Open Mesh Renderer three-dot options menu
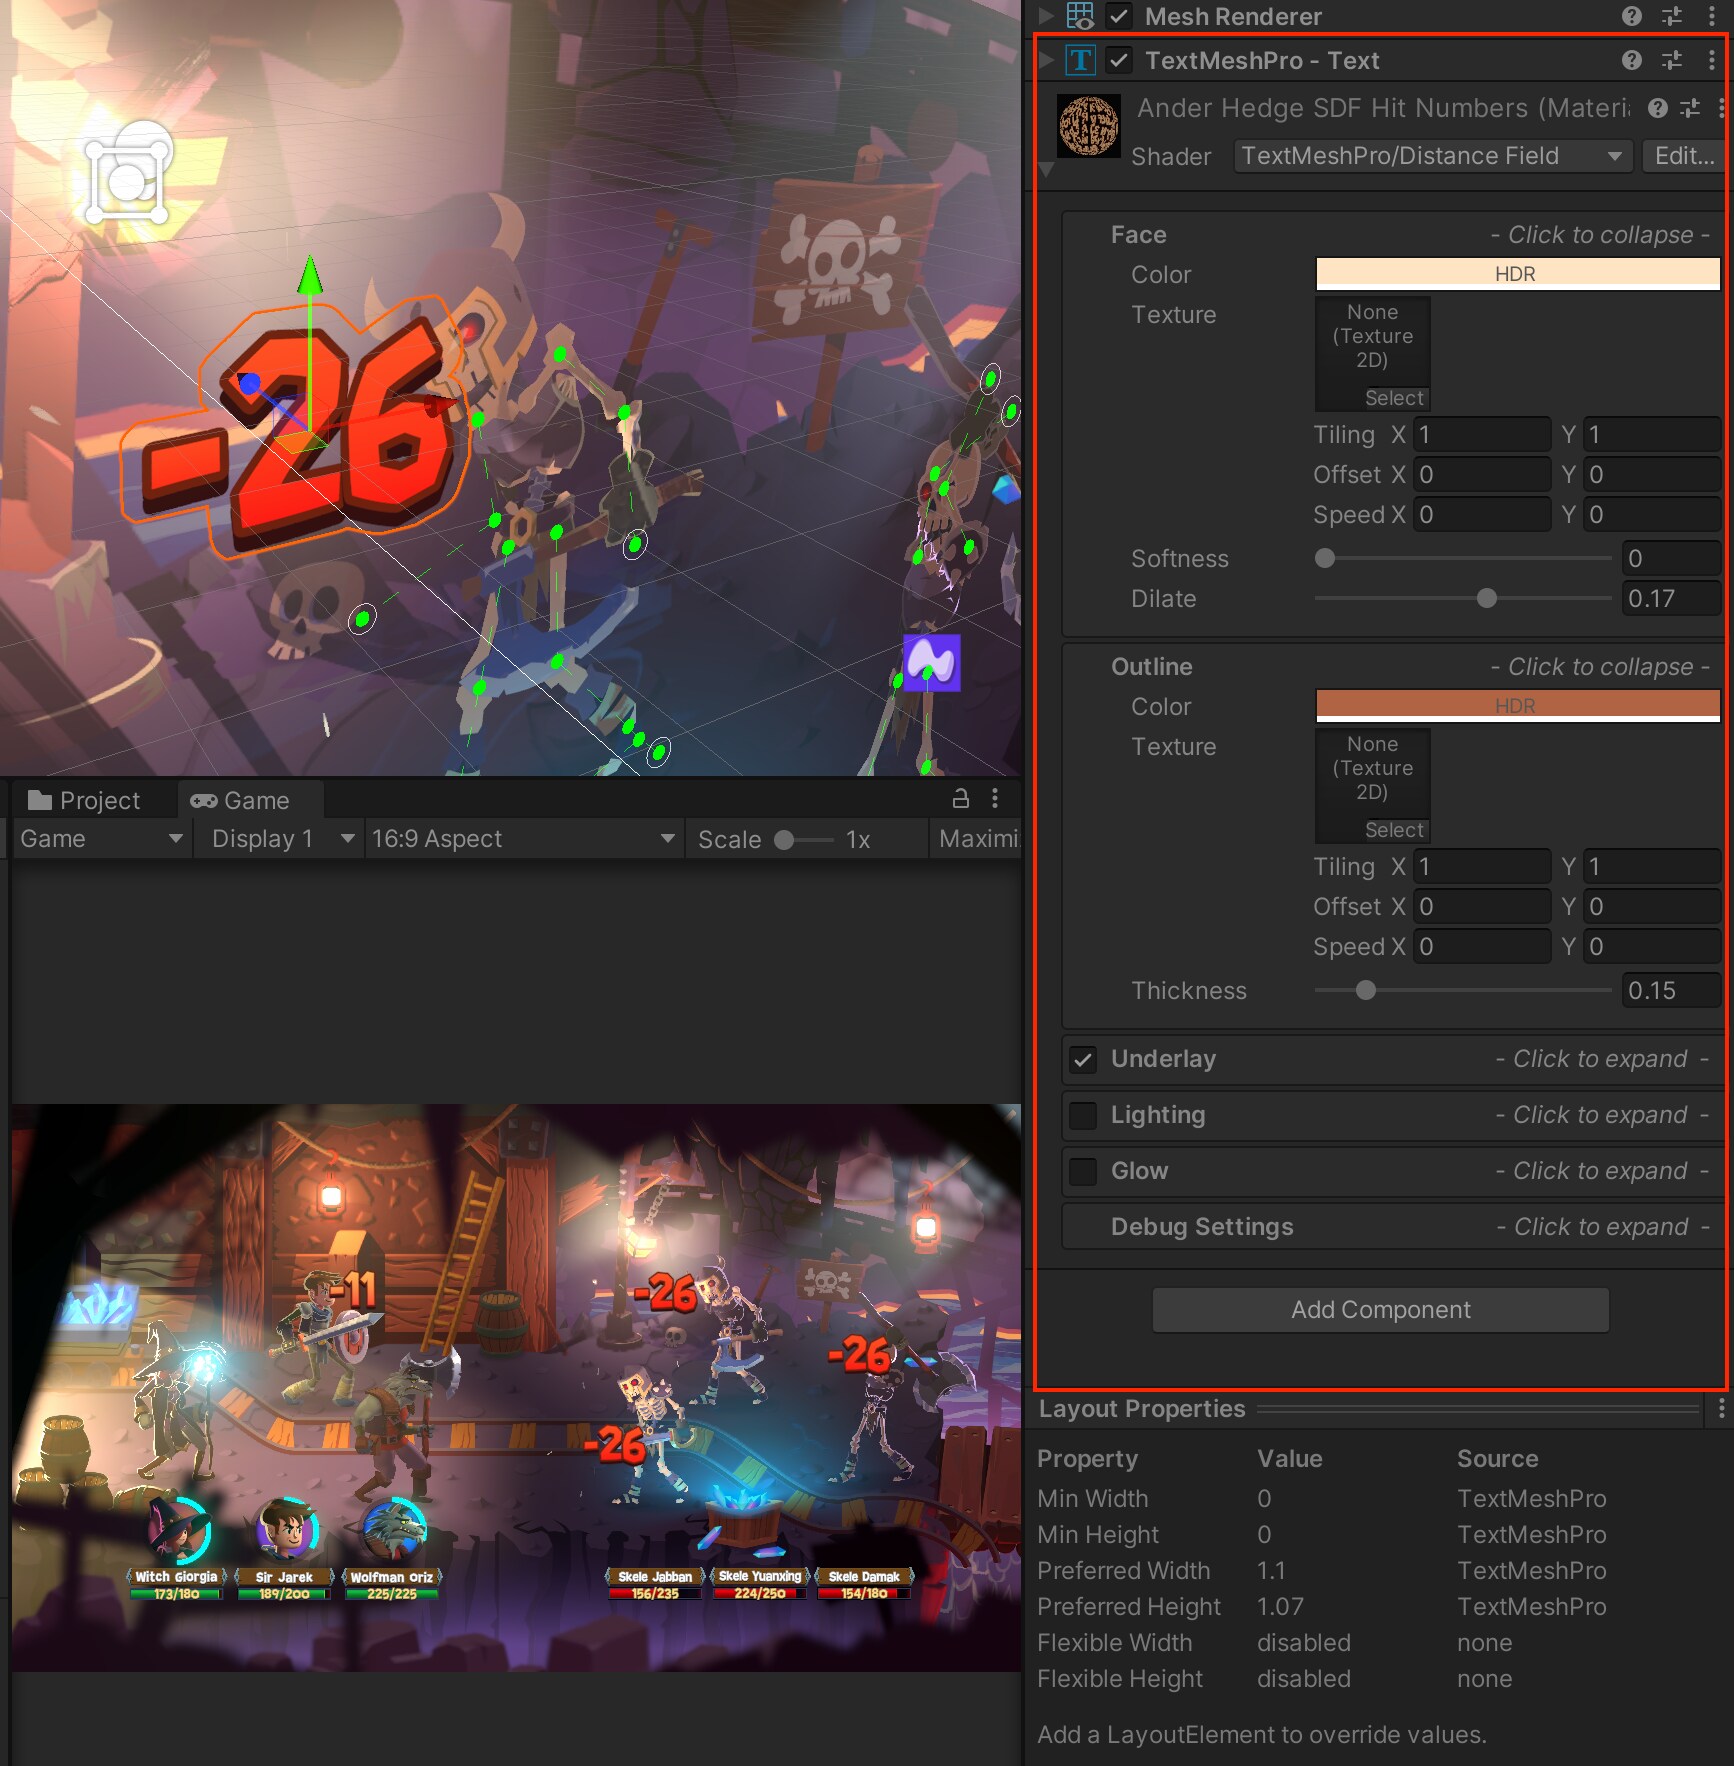 coord(1711,16)
